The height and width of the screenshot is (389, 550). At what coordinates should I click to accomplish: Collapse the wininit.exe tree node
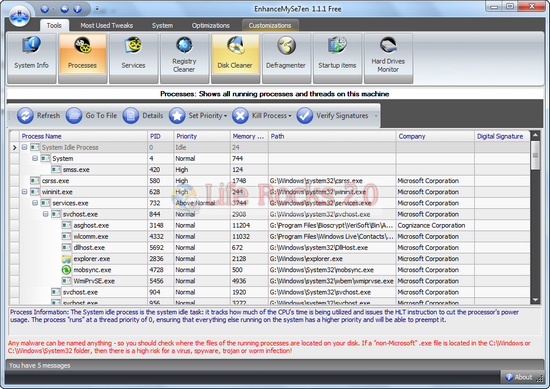pos(24,192)
